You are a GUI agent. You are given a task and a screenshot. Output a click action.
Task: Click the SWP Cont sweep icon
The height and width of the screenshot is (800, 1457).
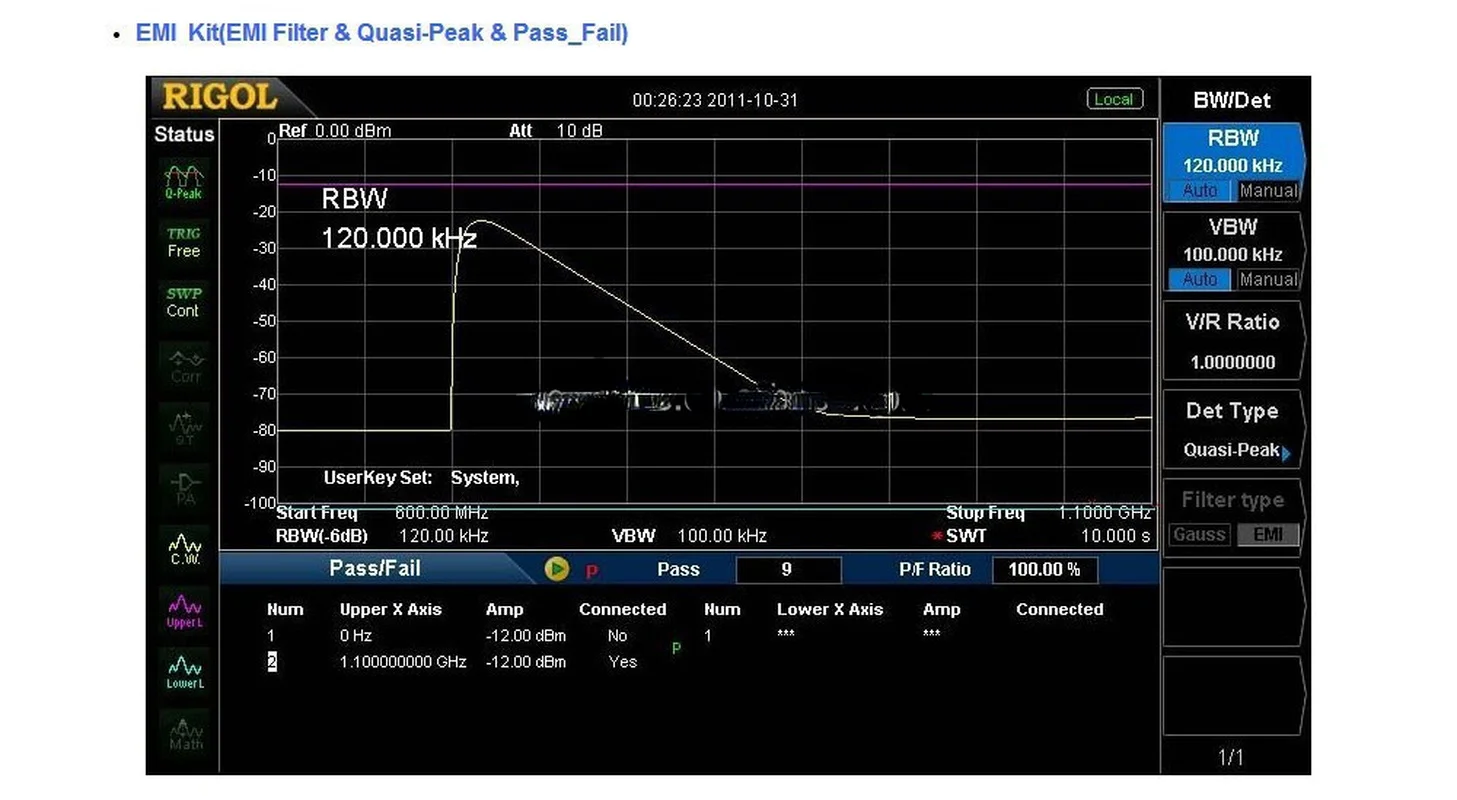[x=184, y=302]
